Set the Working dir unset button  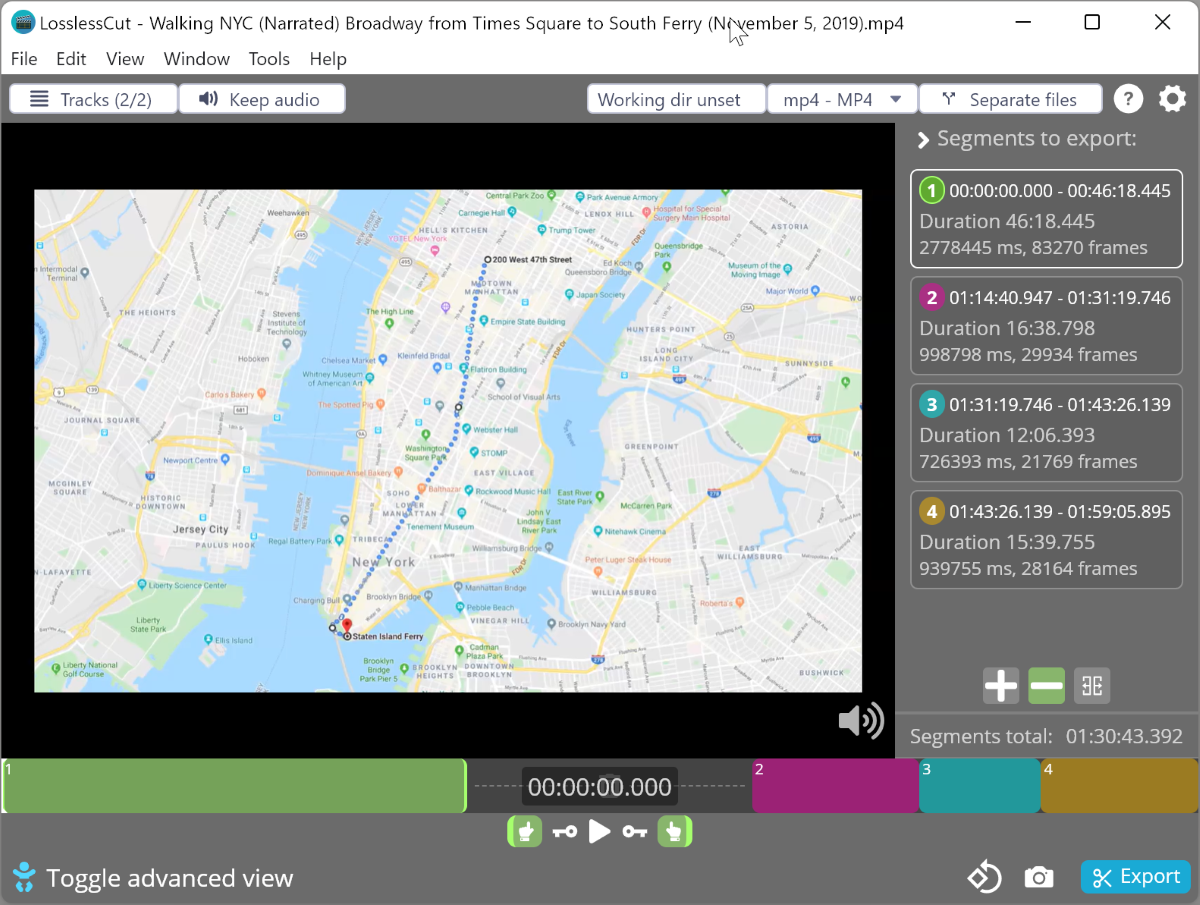pos(676,99)
